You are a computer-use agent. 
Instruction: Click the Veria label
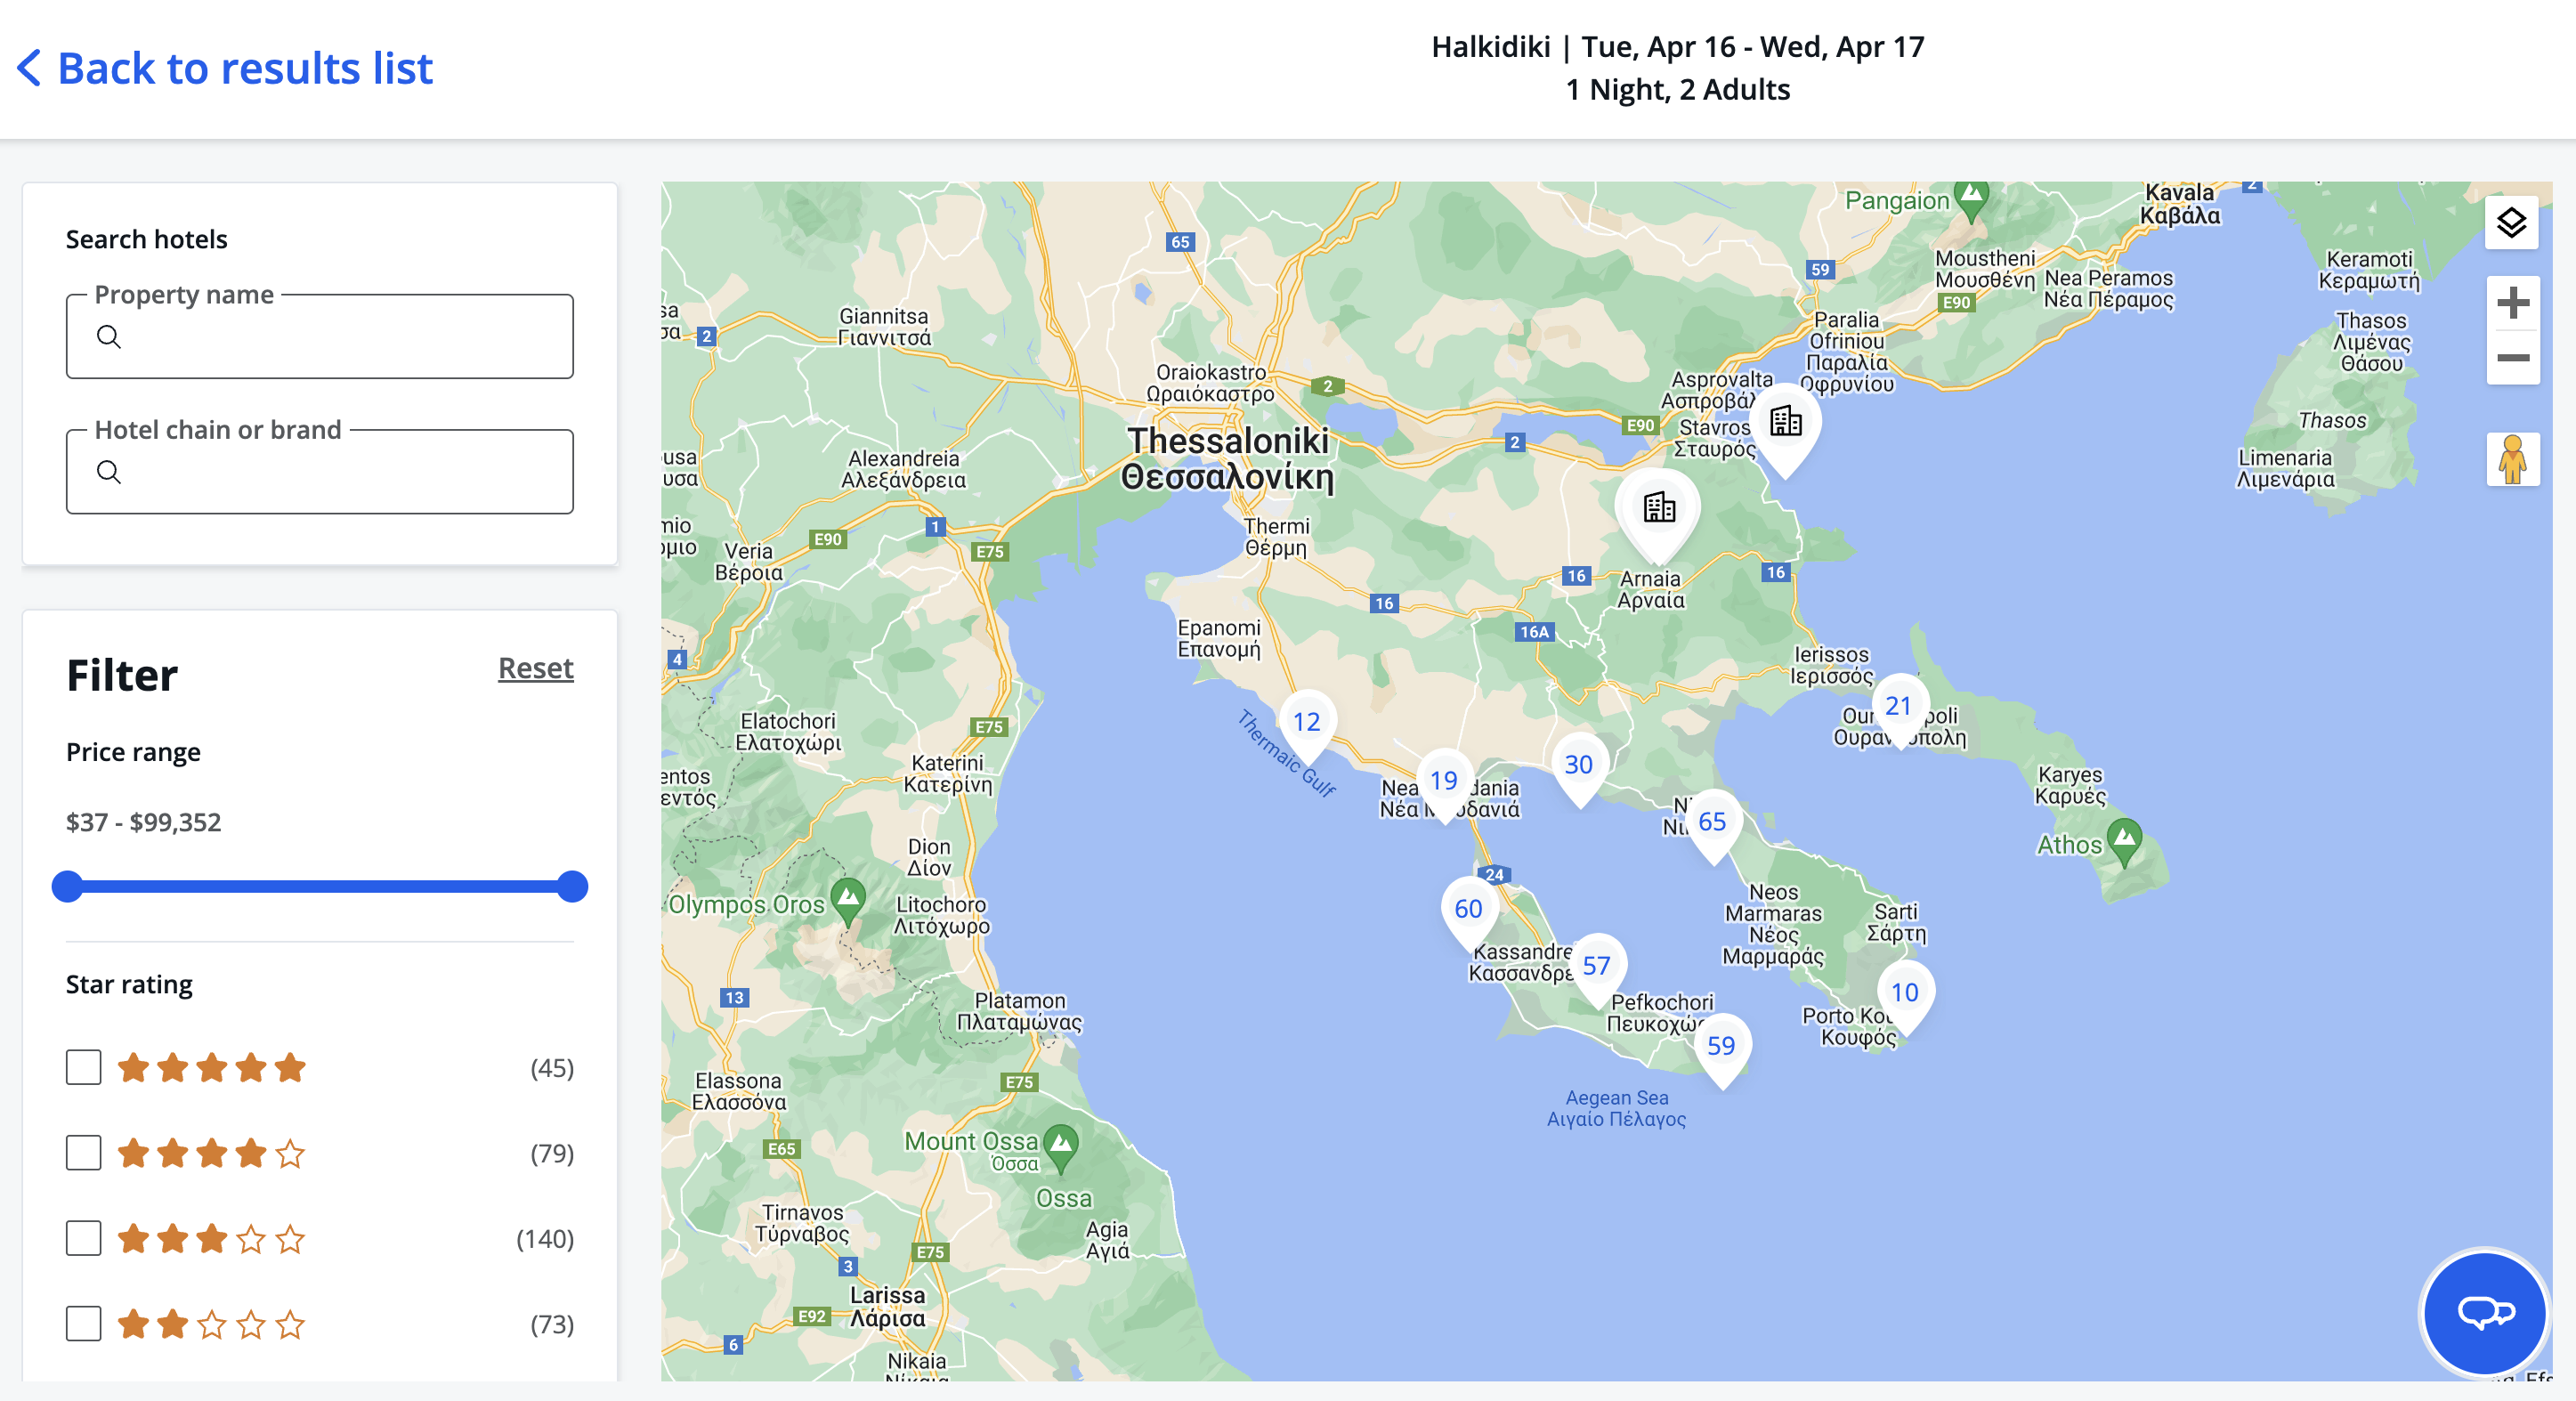748,561
